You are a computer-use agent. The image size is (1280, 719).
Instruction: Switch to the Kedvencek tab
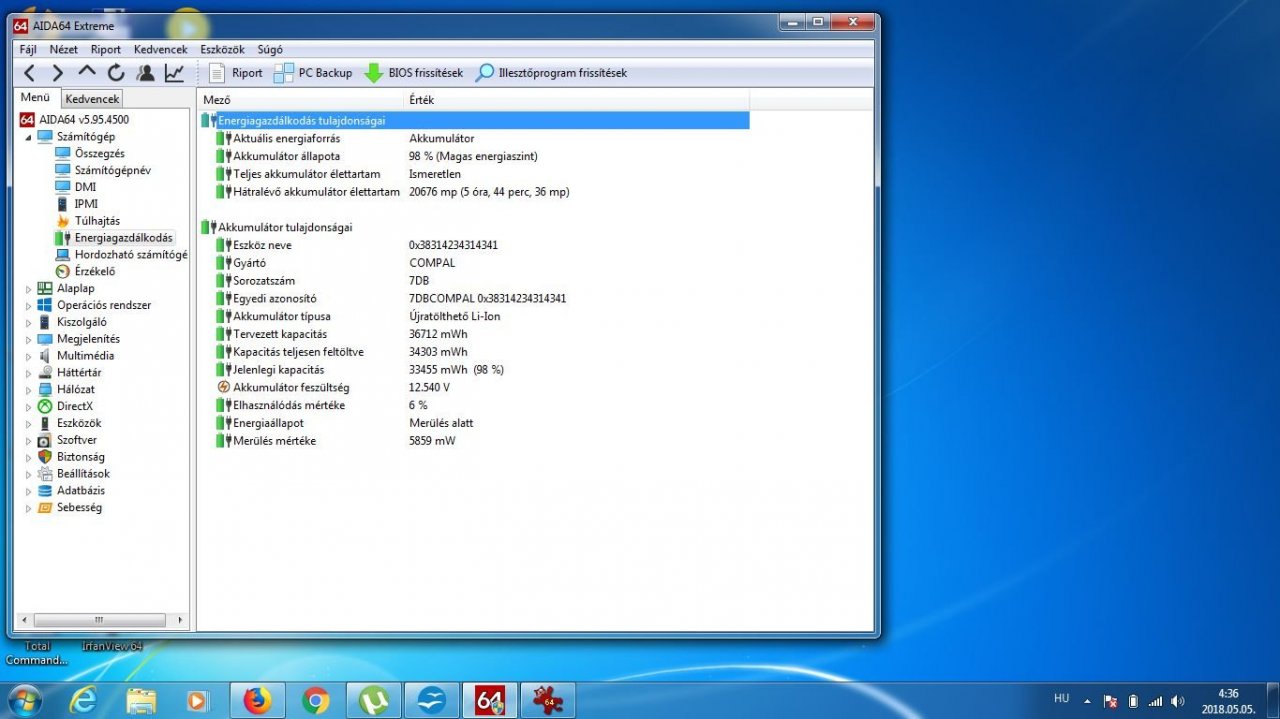point(92,99)
